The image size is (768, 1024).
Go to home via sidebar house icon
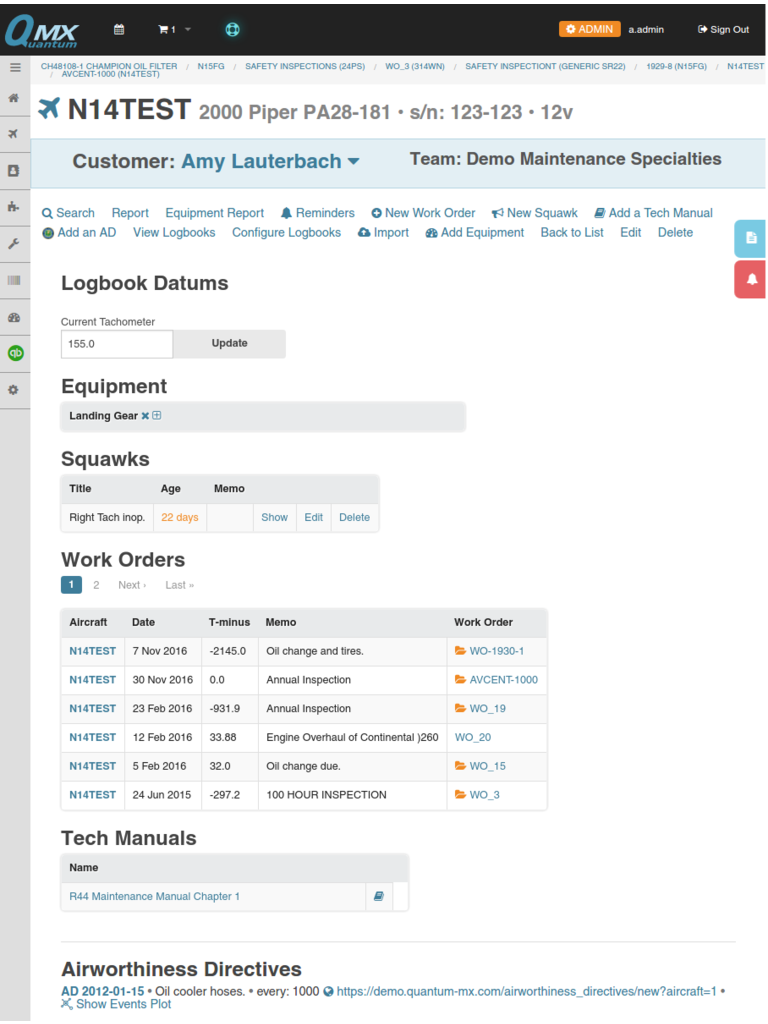click(x=14, y=98)
